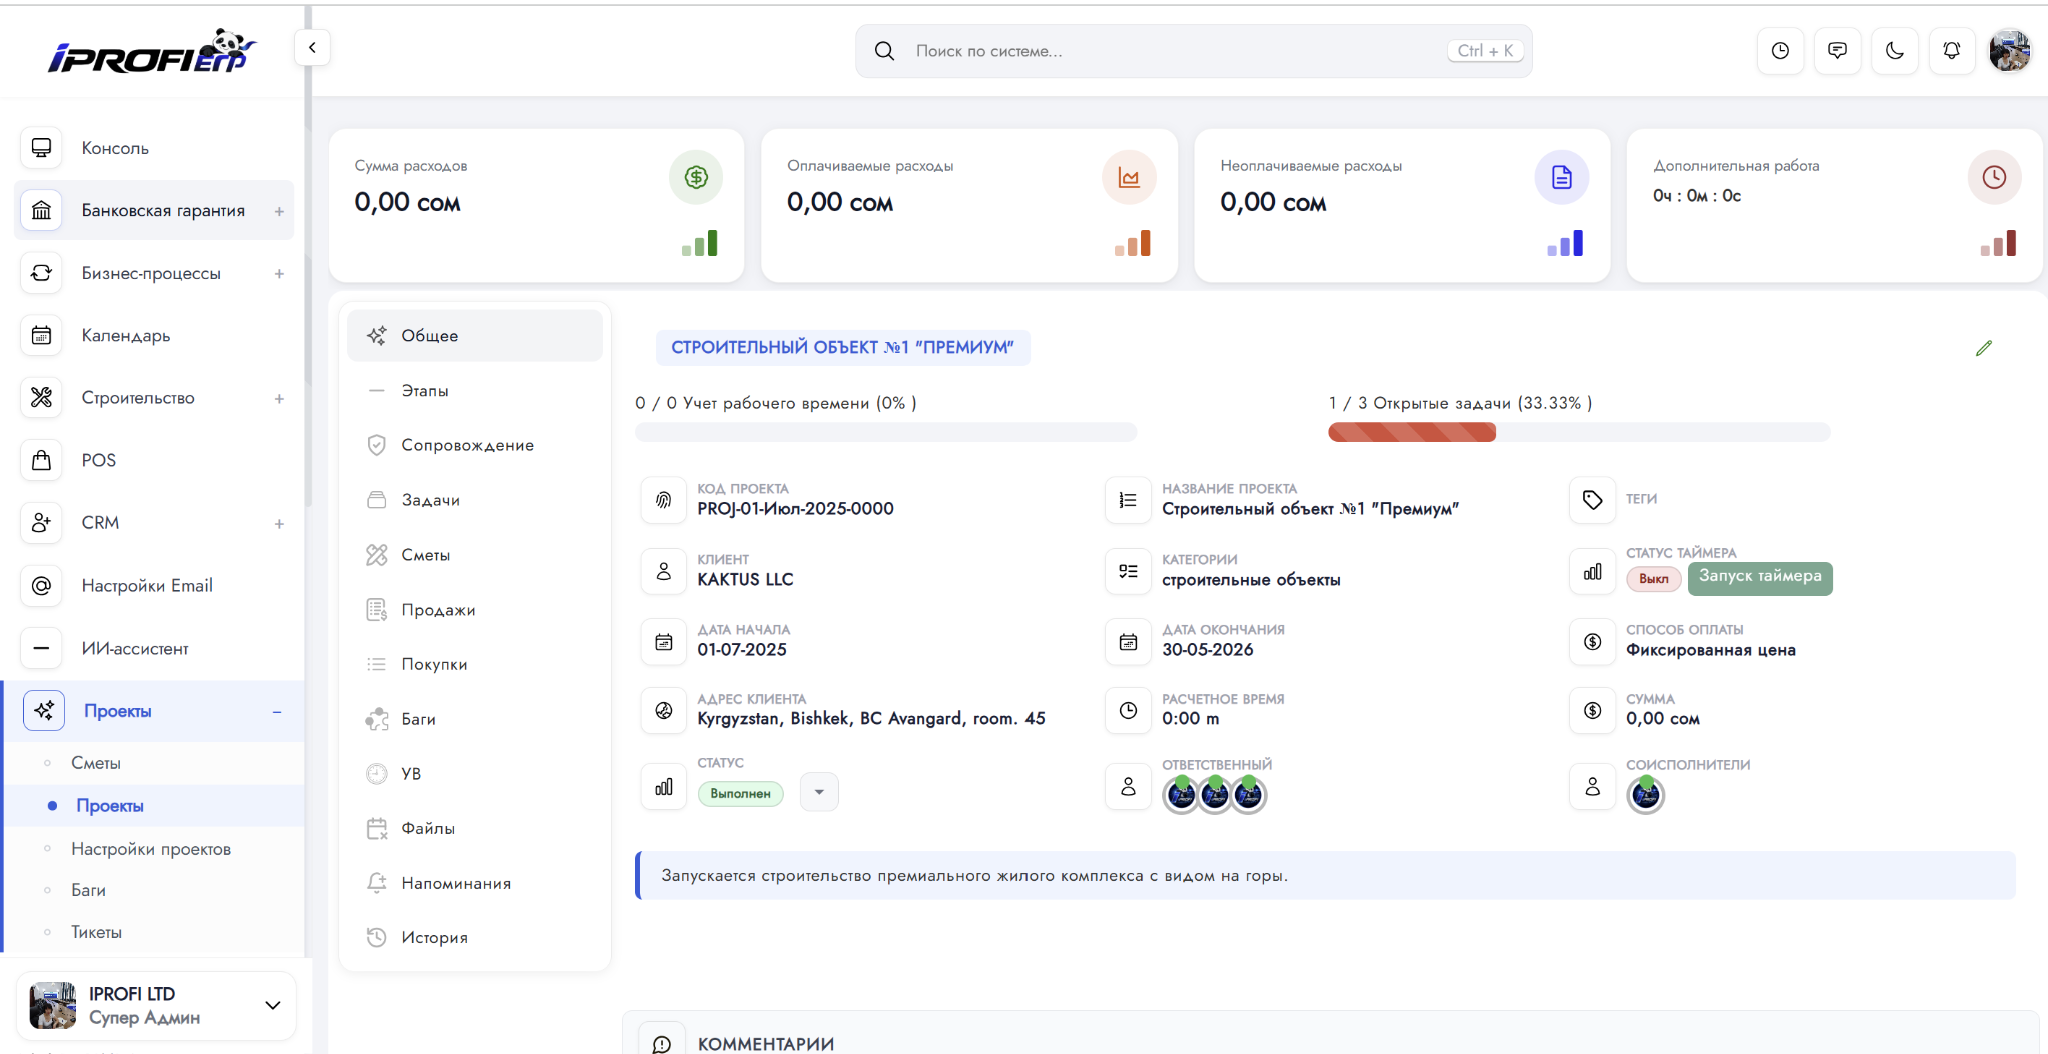The width and height of the screenshot is (2048, 1054).
Task: Click the Оплачиваемые расходы chart icon
Action: tap(1129, 177)
